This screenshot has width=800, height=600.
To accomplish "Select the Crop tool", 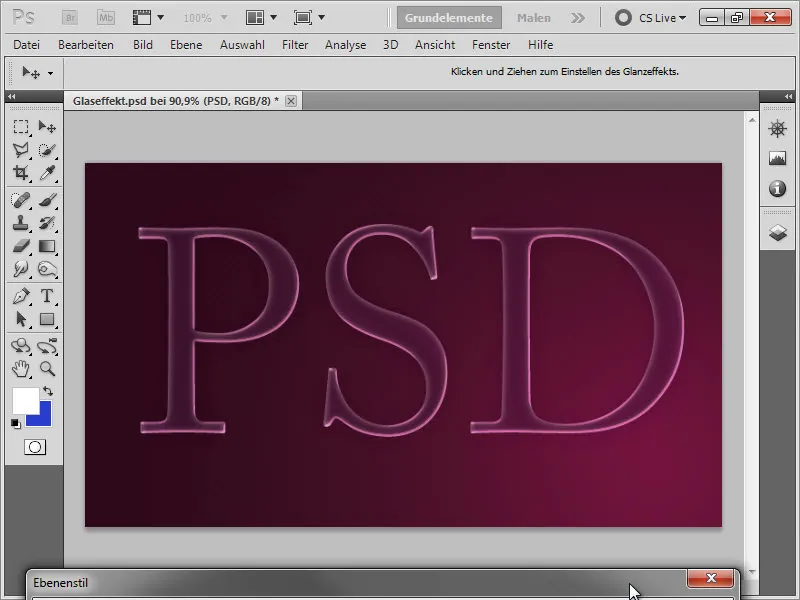I will (21, 173).
